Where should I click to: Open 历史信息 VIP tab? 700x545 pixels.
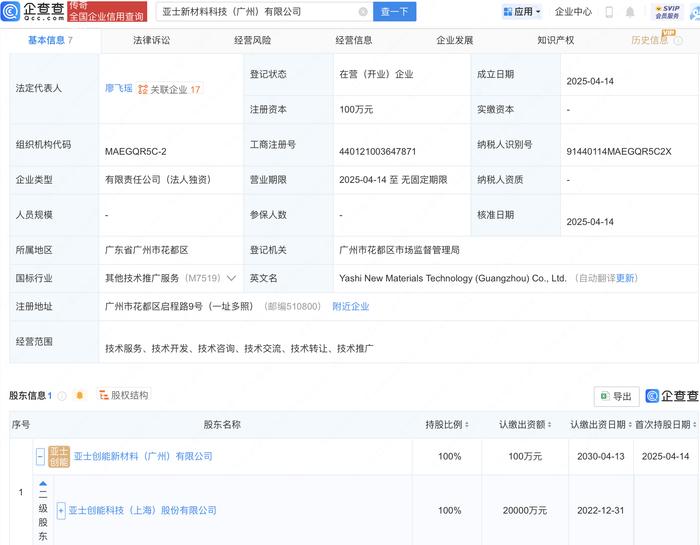(650, 41)
